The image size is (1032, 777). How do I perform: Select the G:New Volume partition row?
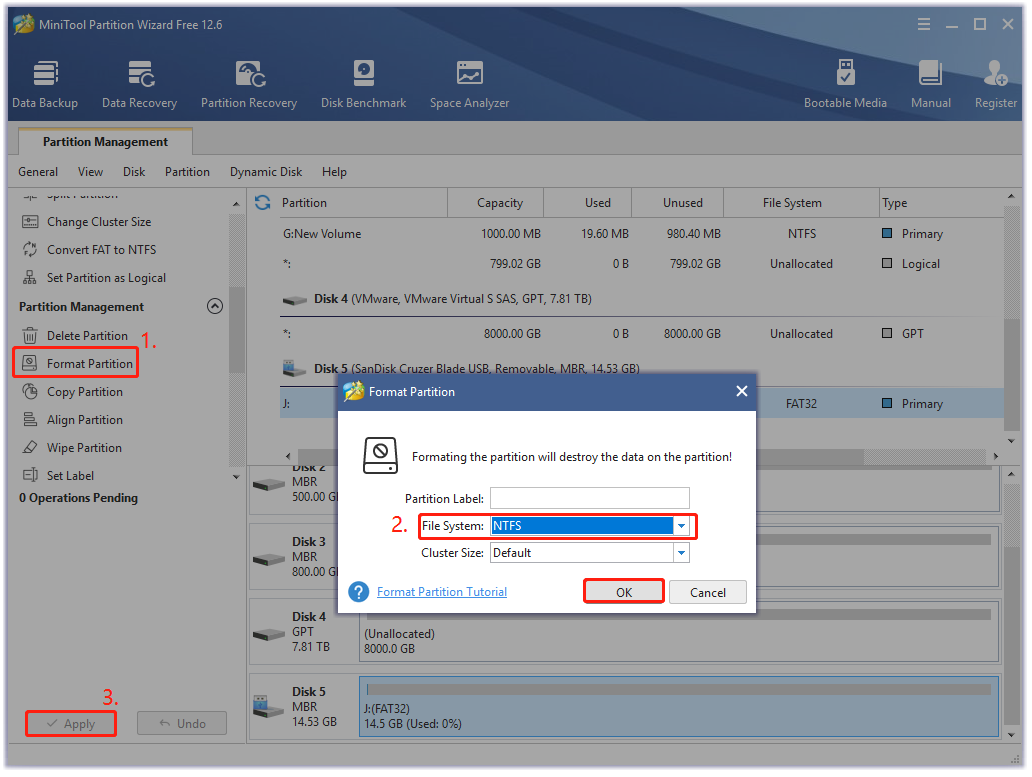pyautogui.click(x=642, y=234)
